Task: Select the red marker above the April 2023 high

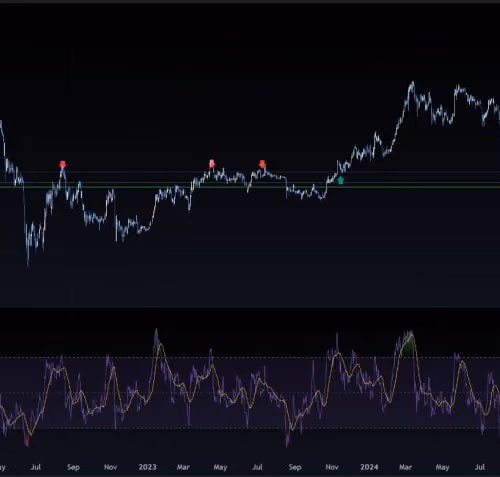Action: tap(212, 164)
